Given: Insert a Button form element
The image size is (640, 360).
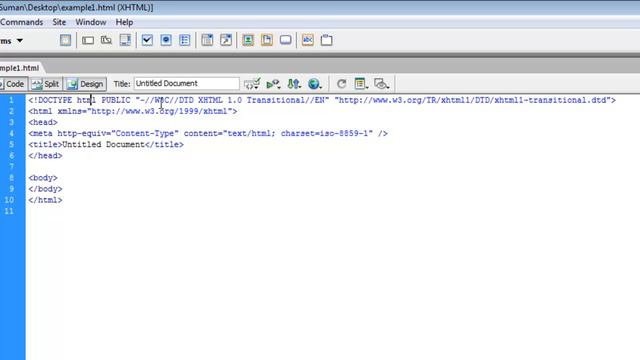Looking at the screenshot, I should tap(285, 40).
